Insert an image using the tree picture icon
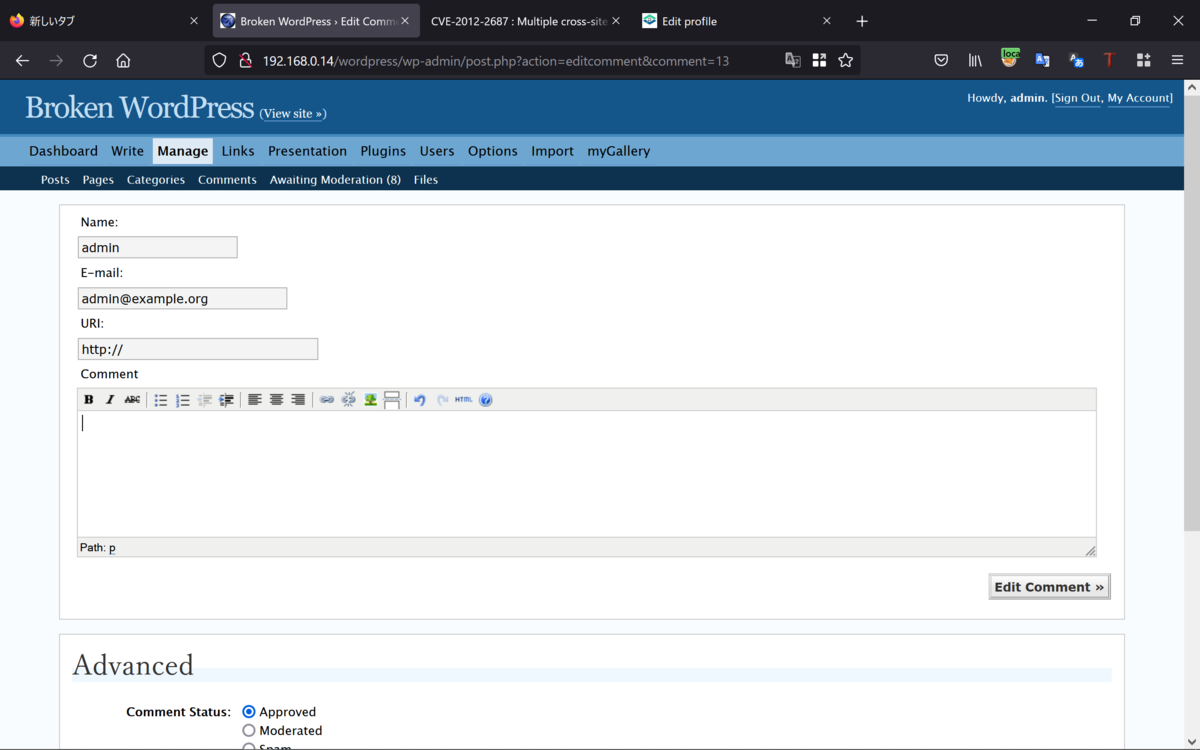The height and width of the screenshot is (750, 1200). pyautogui.click(x=370, y=400)
